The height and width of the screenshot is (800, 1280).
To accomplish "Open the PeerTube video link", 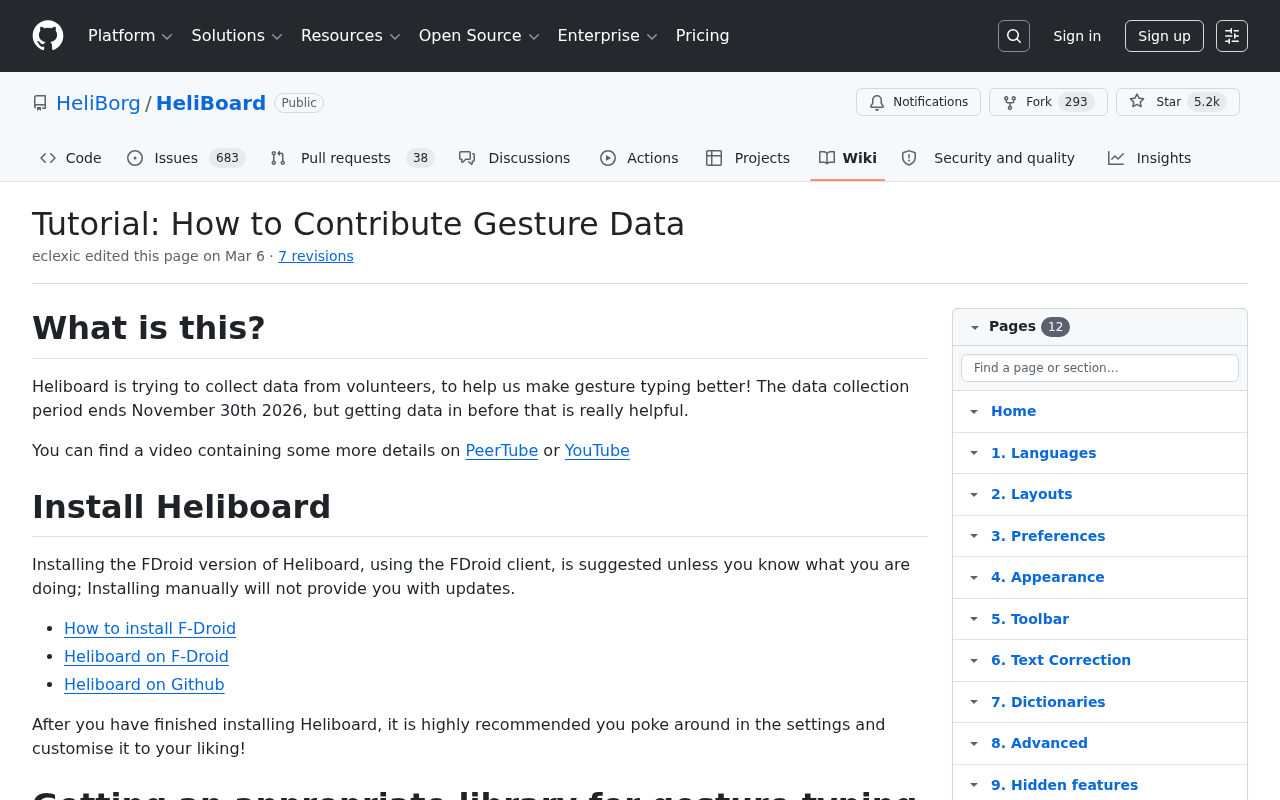I will (x=502, y=451).
